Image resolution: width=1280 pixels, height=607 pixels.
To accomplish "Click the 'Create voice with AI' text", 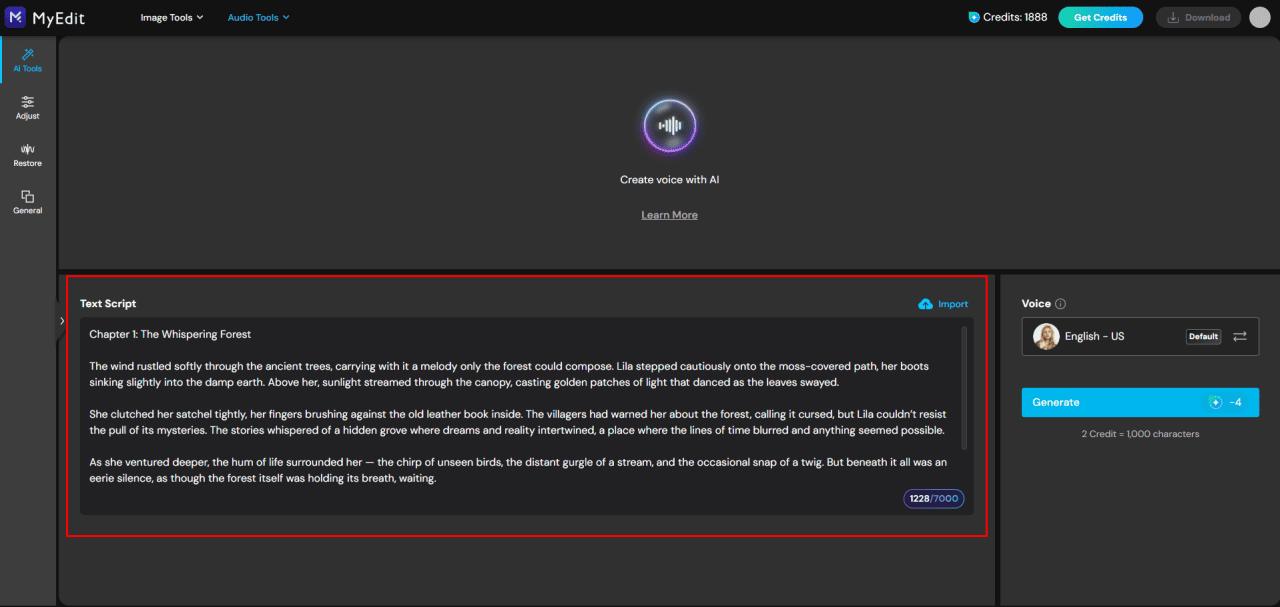I will click(669, 180).
